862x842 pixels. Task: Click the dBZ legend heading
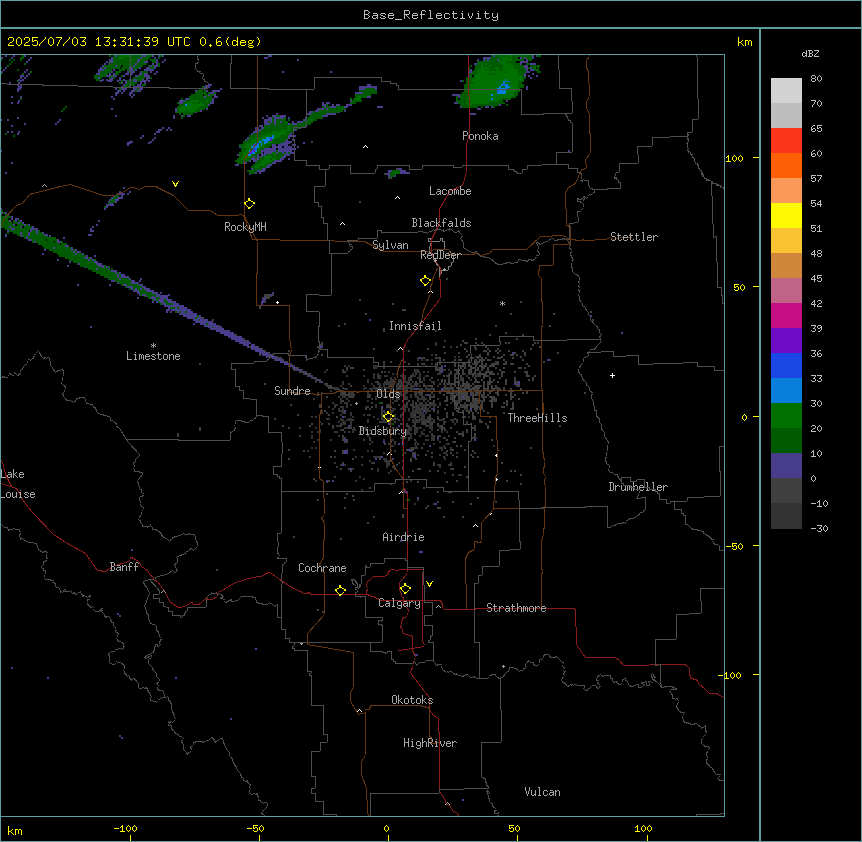click(x=810, y=53)
